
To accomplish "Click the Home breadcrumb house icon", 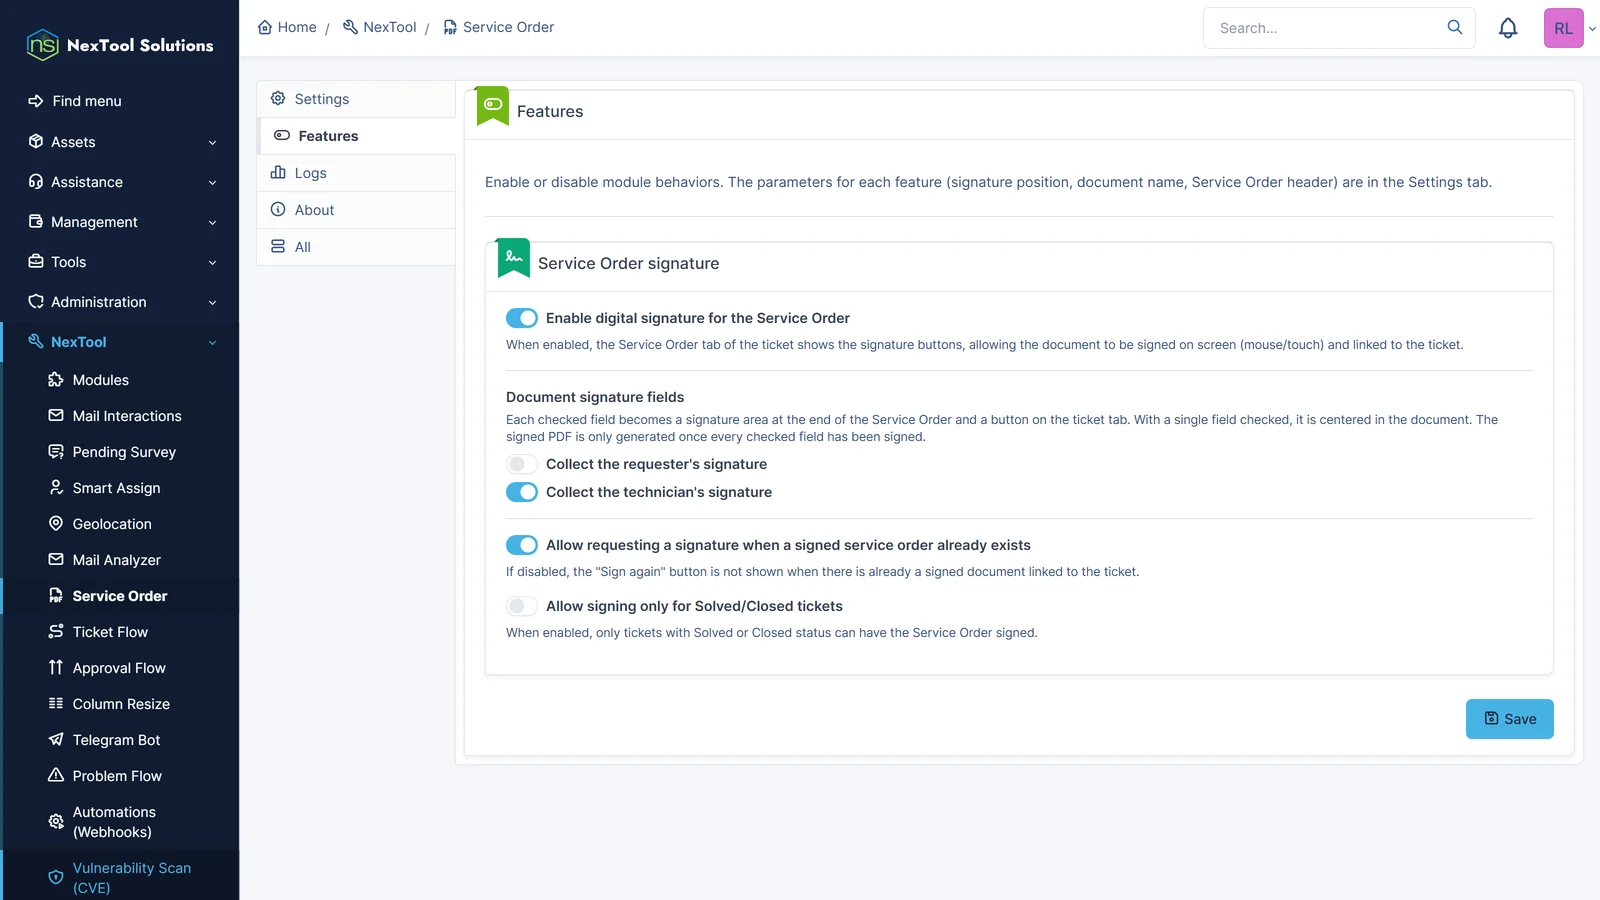I will pos(265,27).
